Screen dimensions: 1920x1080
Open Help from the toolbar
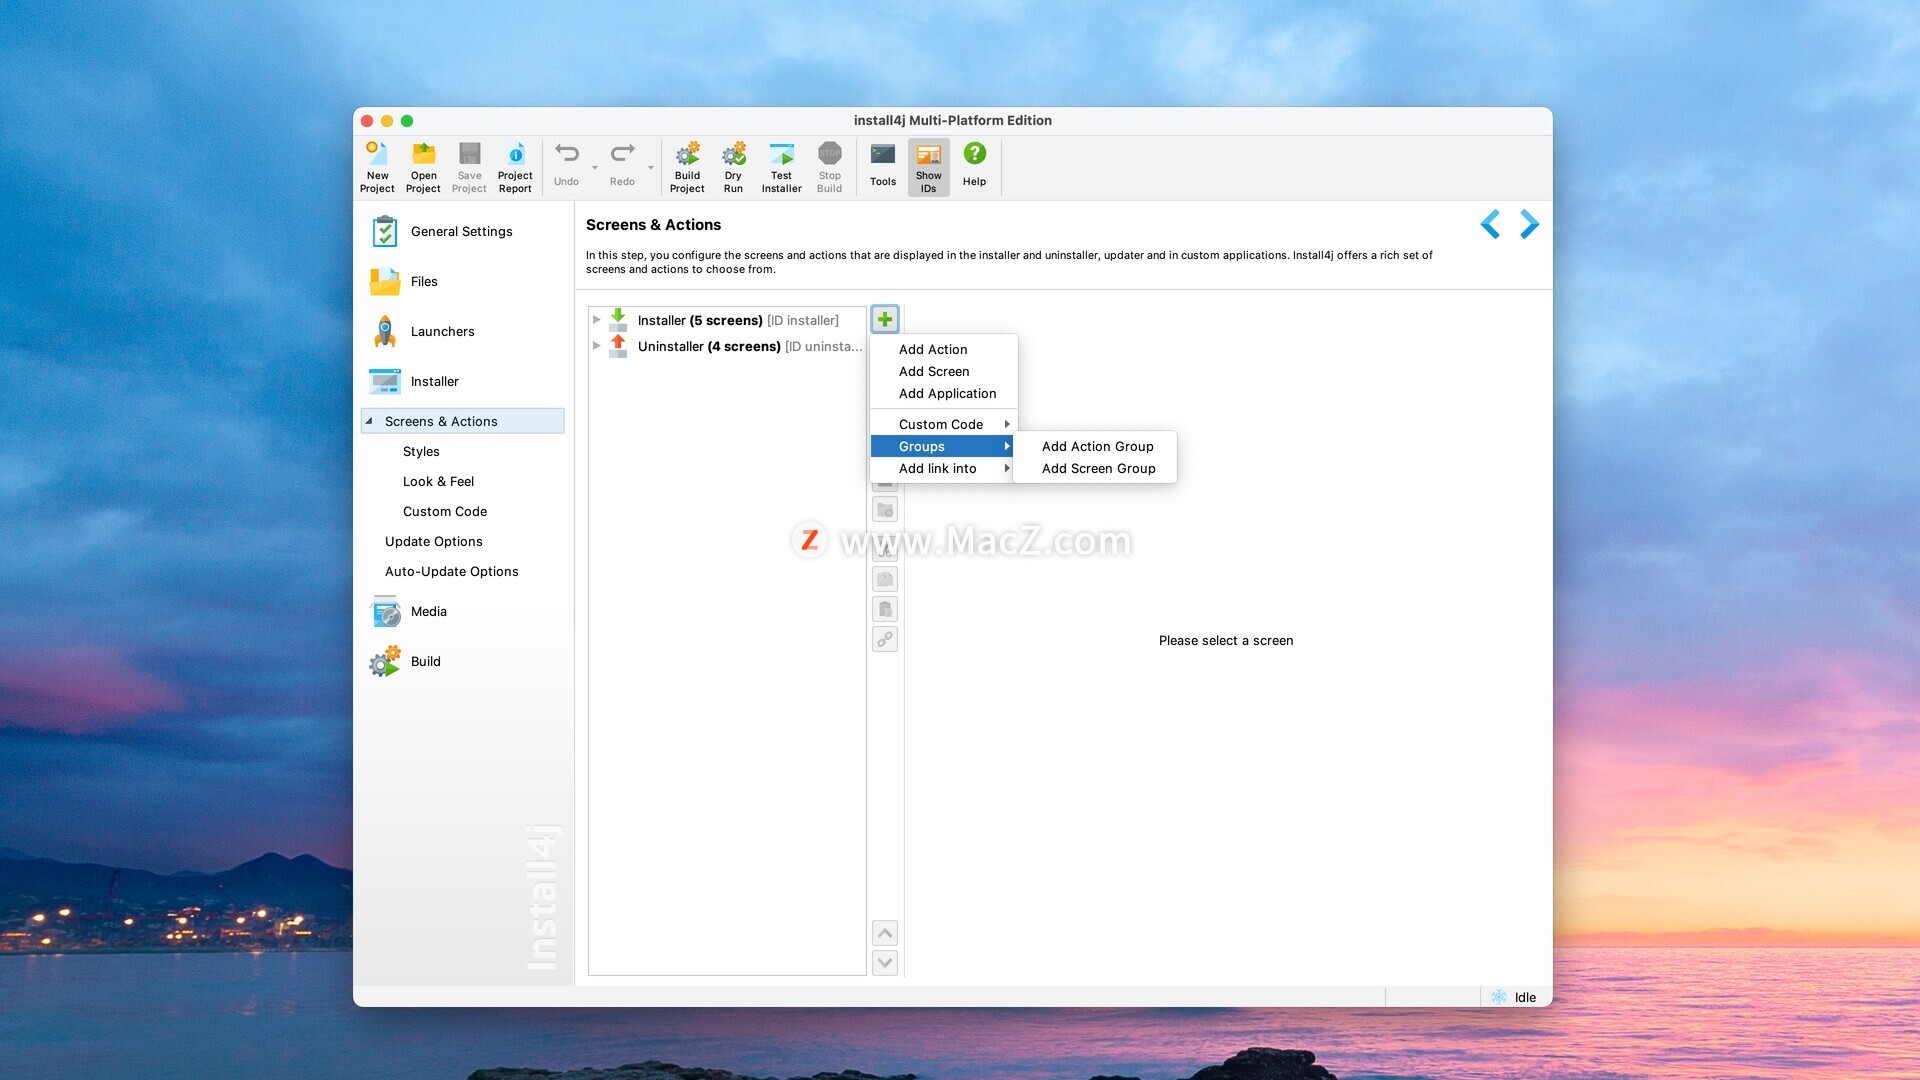point(974,165)
